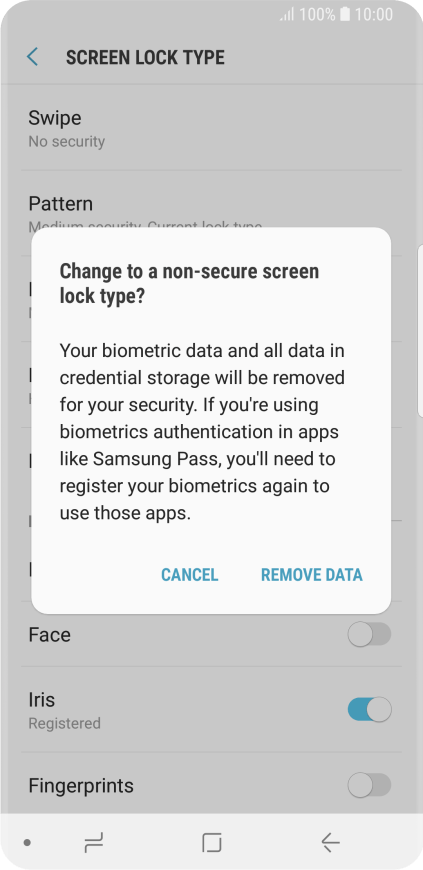Screen dimensions: 423x870
Task: Select the Swipe lock type
Action: (x=211, y=128)
